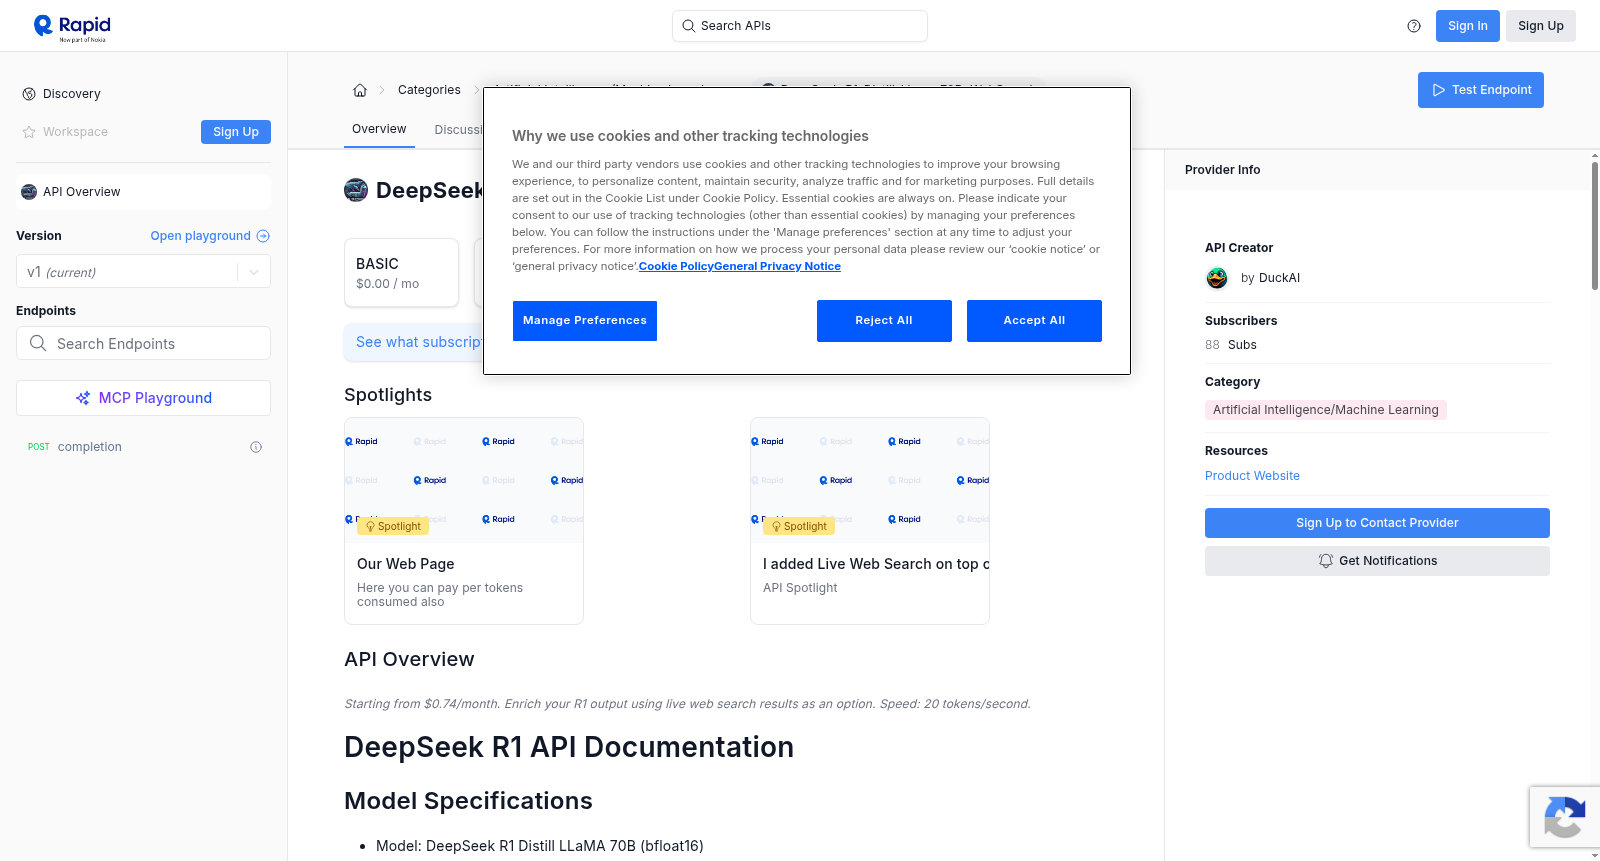Select the BASIC $0.00 plan card

[402, 272]
